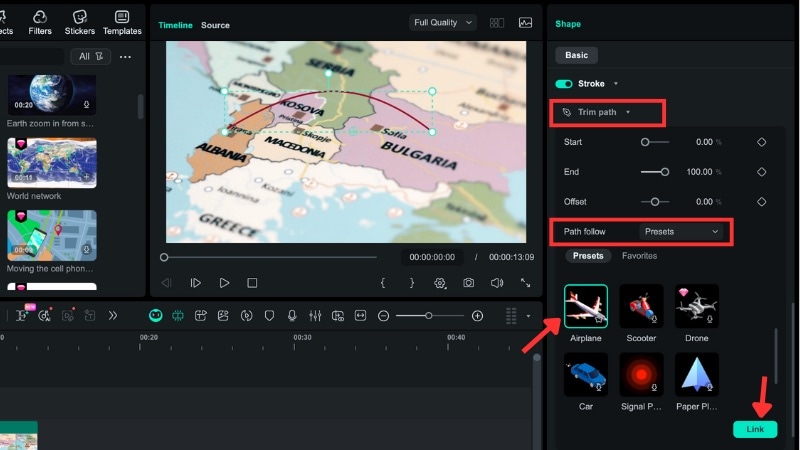Toggle the Stroke switch off
The width and height of the screenshot is (800, 450).
(564, 84)
